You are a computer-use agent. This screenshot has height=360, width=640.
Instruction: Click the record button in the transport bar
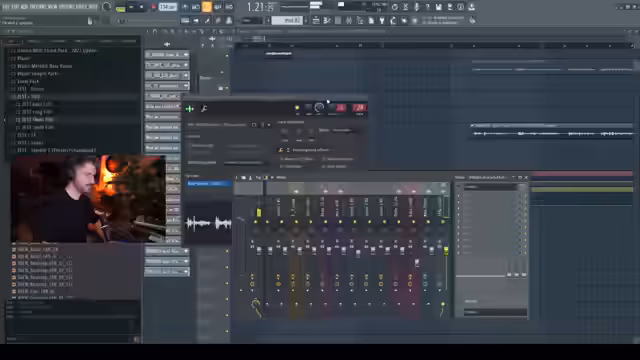[x=154, y=7]
